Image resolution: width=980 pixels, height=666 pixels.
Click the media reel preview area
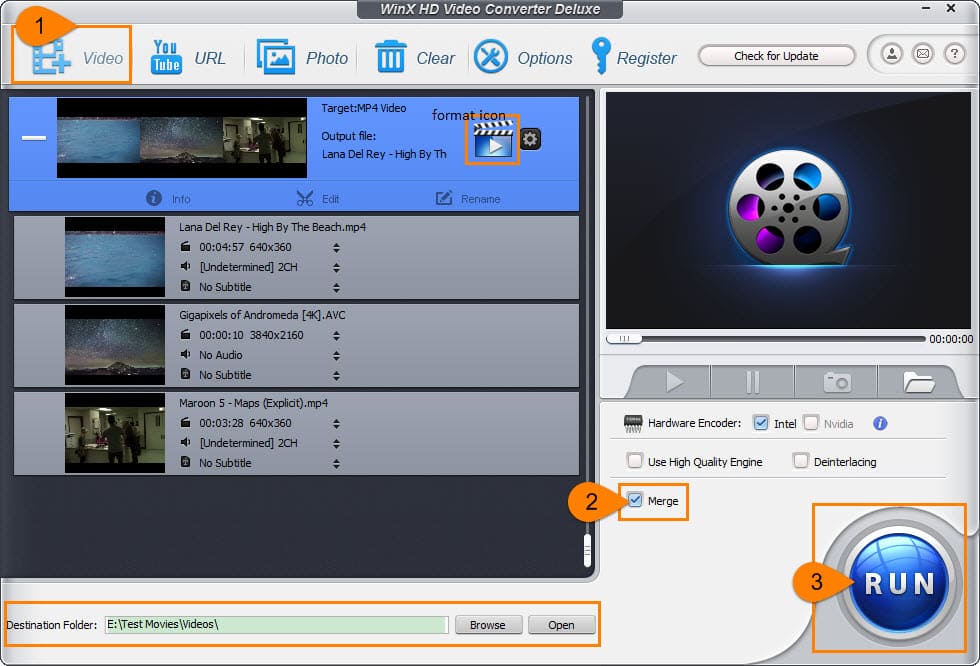pos(788,211)
